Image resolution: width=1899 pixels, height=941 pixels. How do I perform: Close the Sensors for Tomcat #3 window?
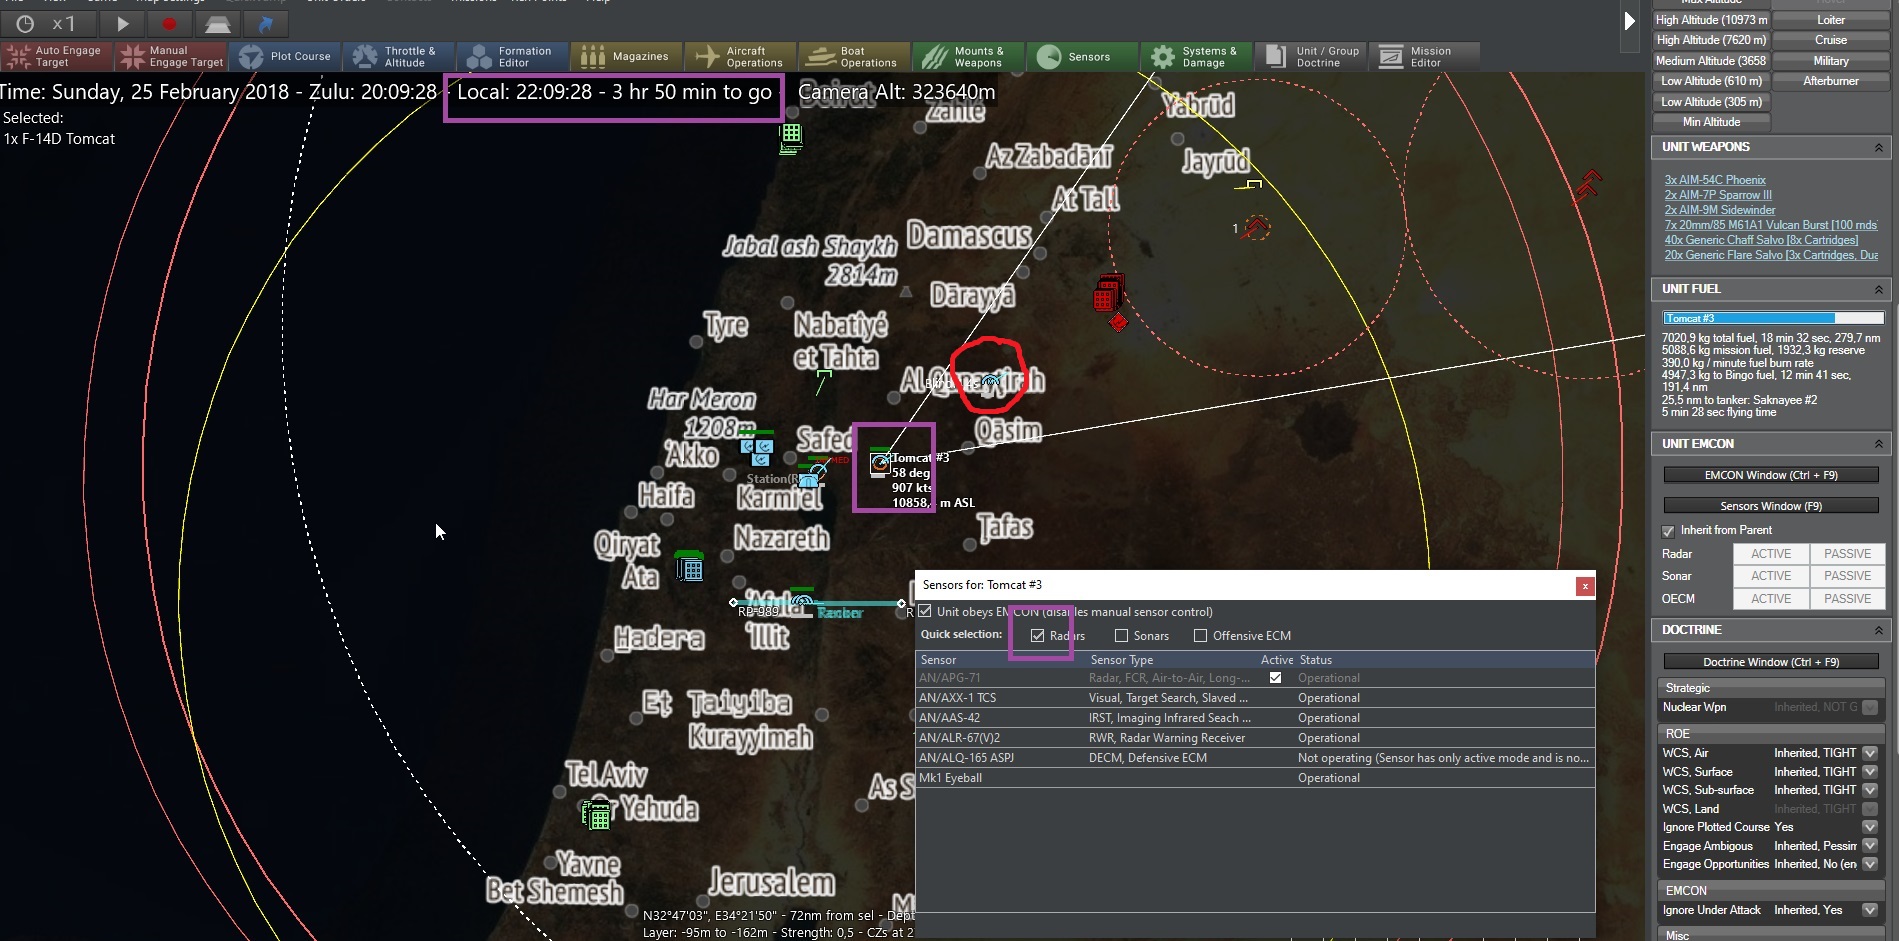click(1585, 586)
